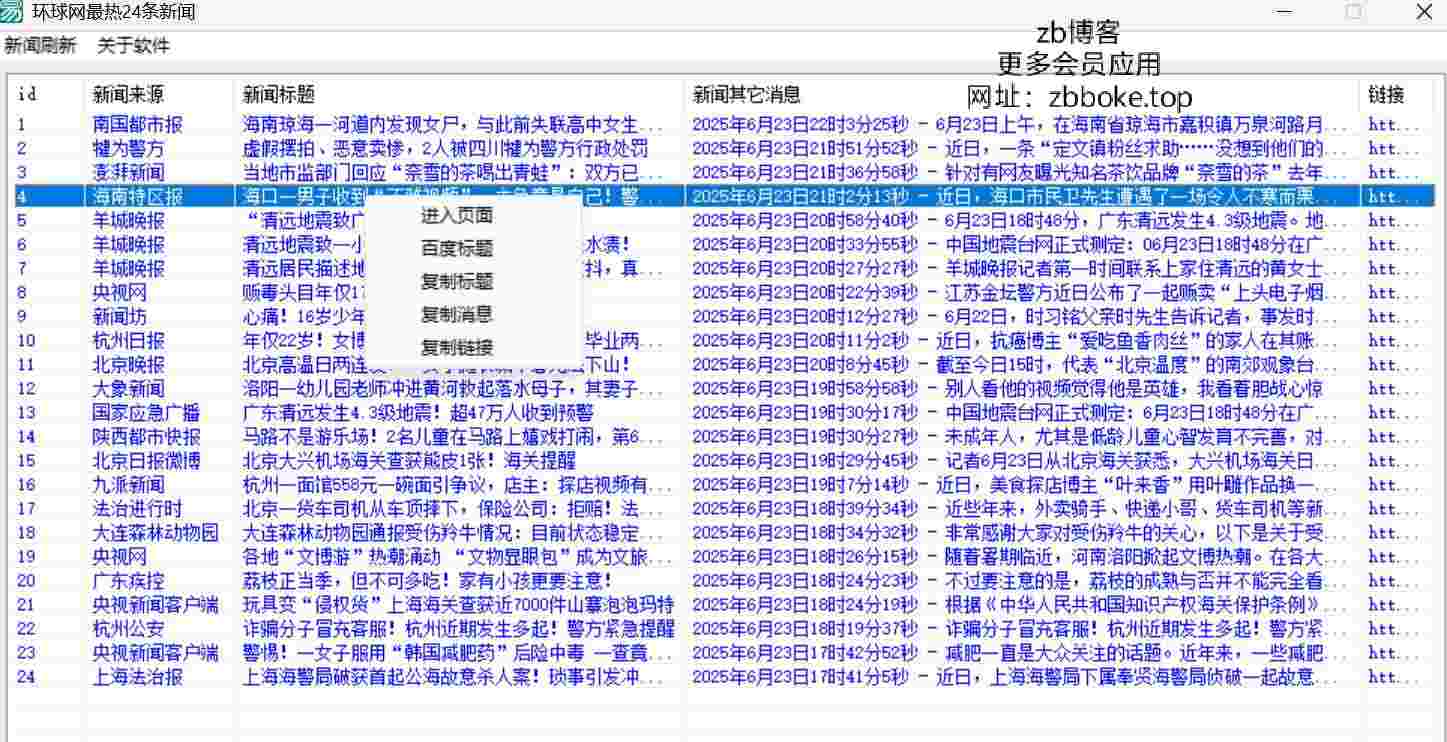Screen dimensions: 1447x742
Task: Click headline 大连森林动物园通报受伤羚牛情况
Action: pyautogui.click(x=453, y=533)
